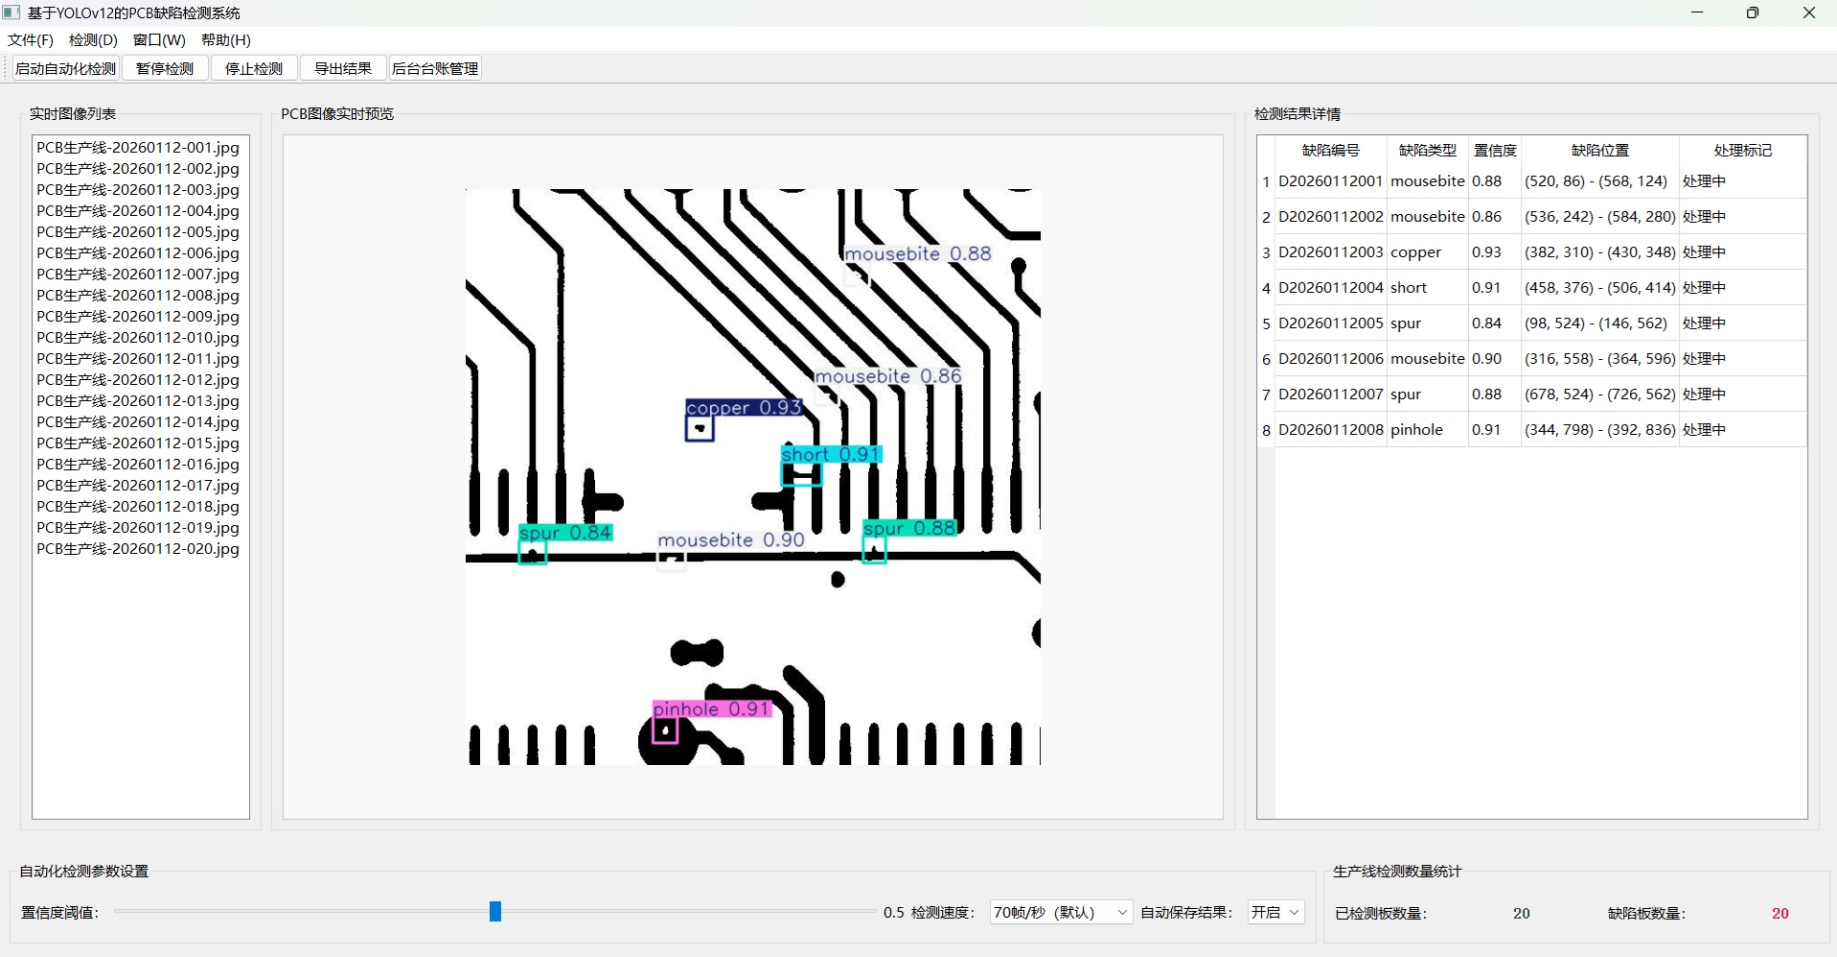Viewport: 1837px width, 957px height.
Task: Click 停止检测 to stop detection
Action: (254, 68)
